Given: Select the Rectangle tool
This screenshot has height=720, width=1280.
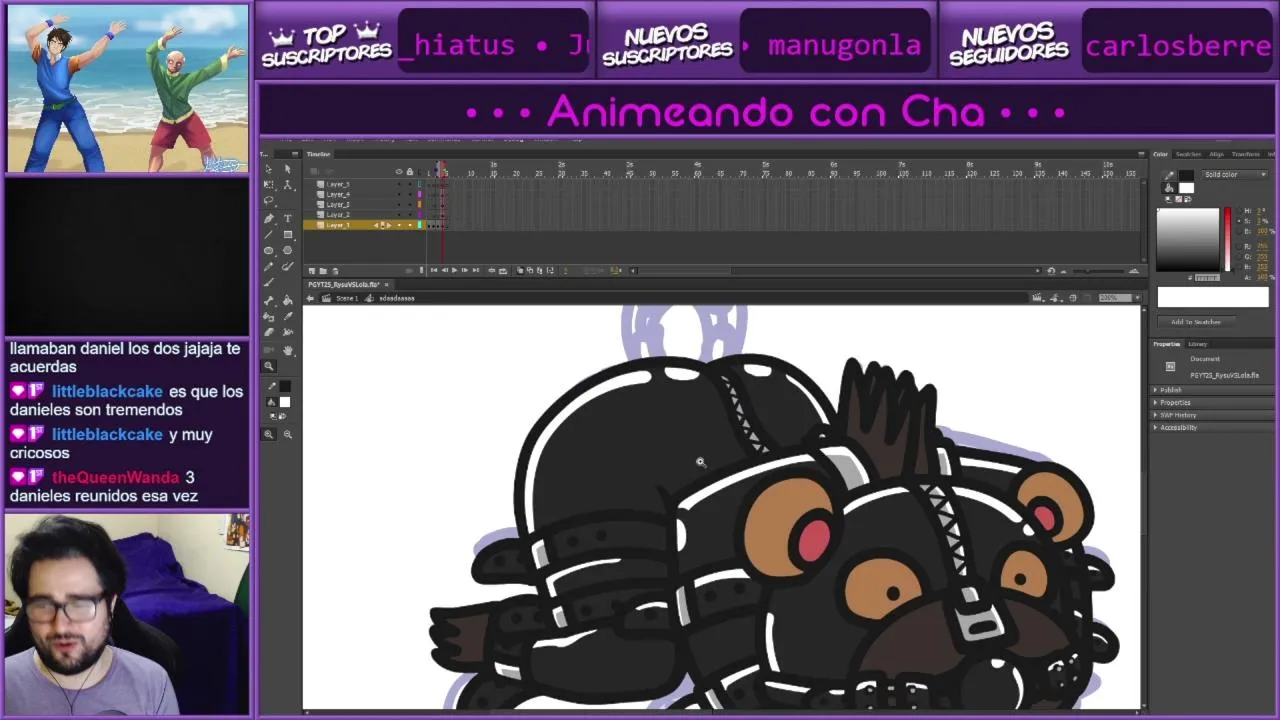Looking at the screenshot, I should tap(288, 234).
